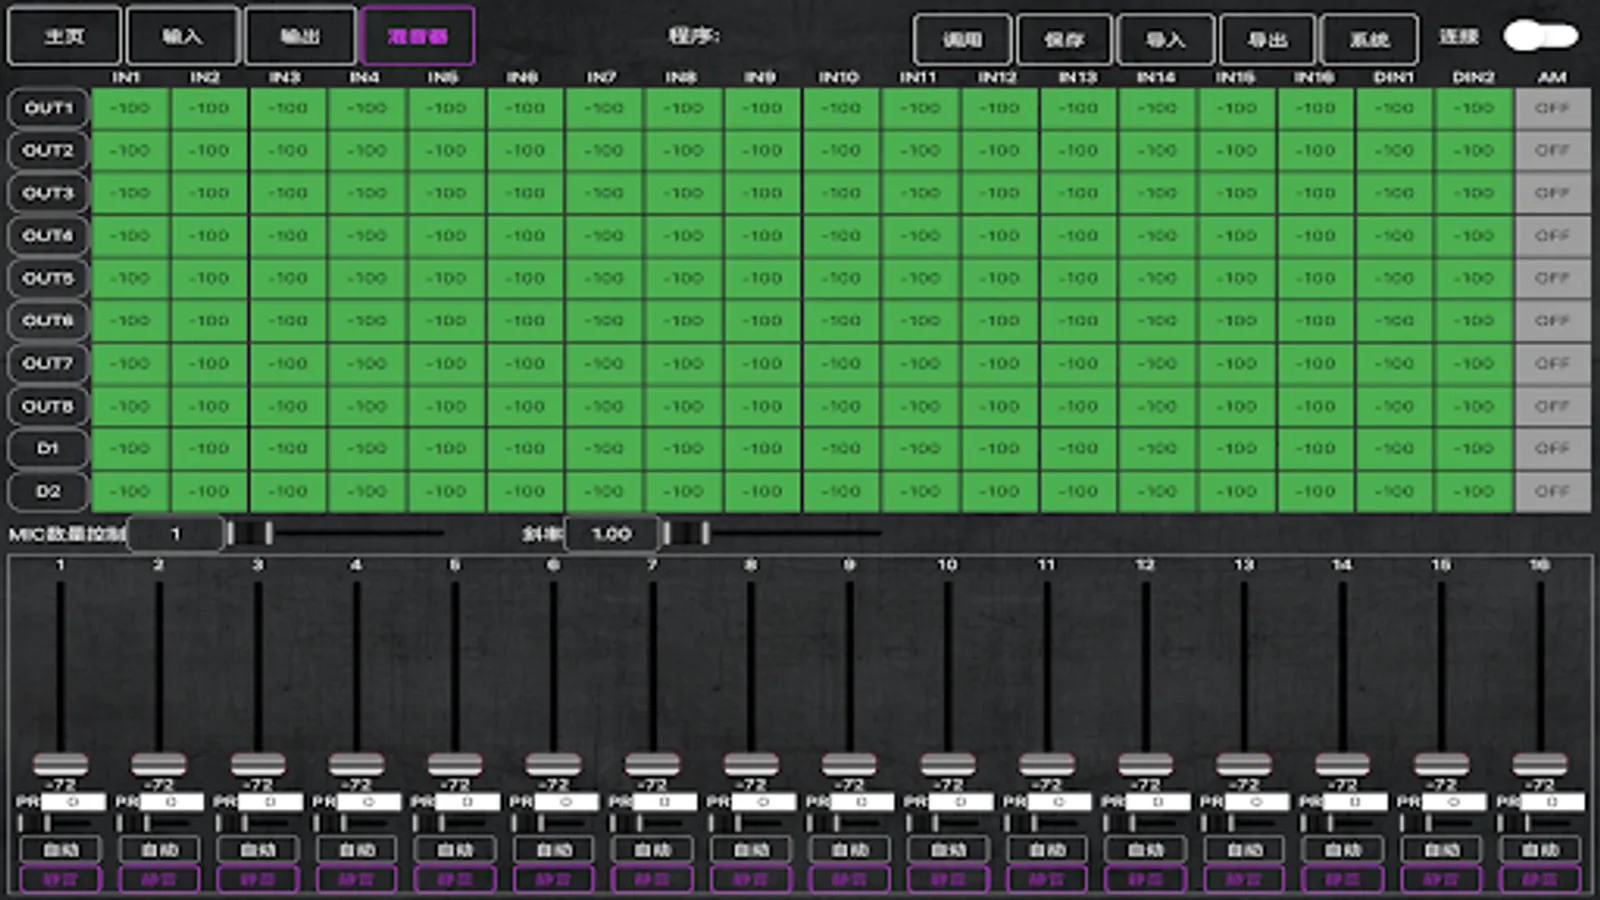Viewport: 1600px width, 900px height.
Task: Click the 斜率 value field showing 1.00
Action: [x=611, y=534]
